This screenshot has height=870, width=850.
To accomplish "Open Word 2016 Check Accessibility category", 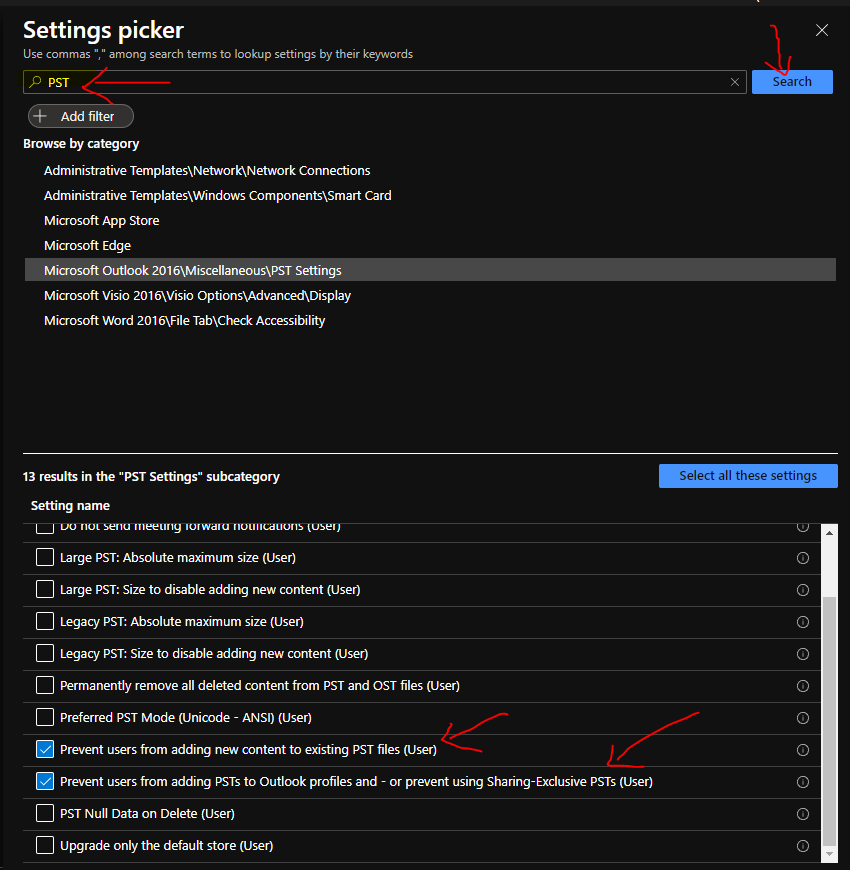I will (x=184, y=320).
